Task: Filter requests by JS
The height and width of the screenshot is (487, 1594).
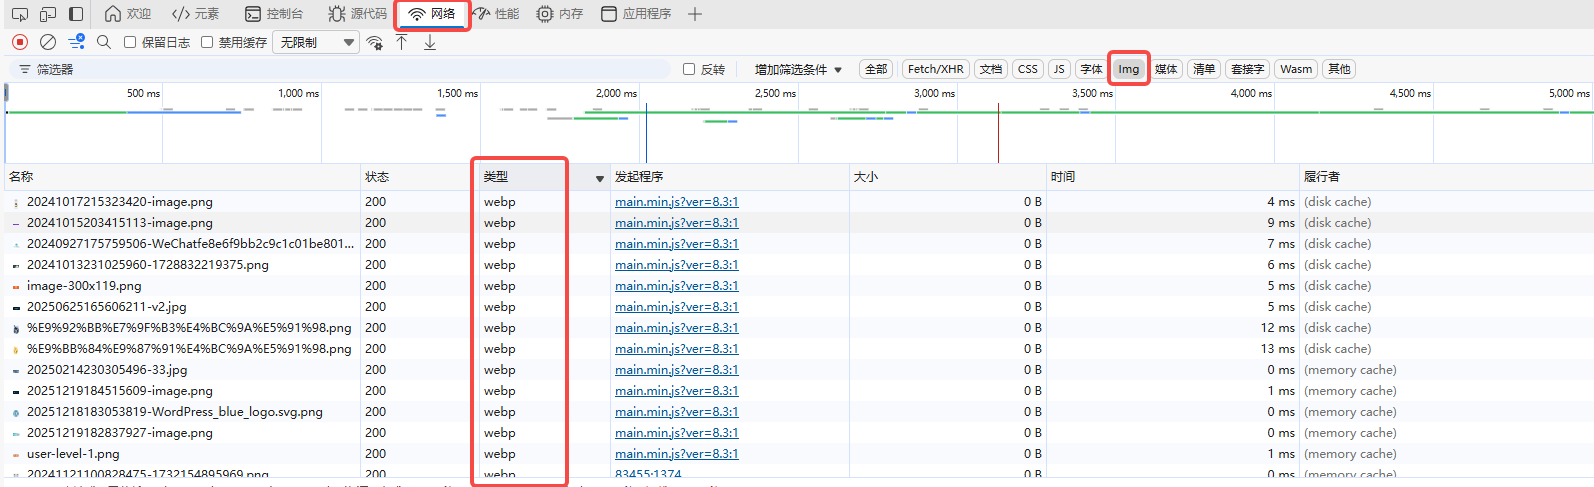Action: [1059, 69]
